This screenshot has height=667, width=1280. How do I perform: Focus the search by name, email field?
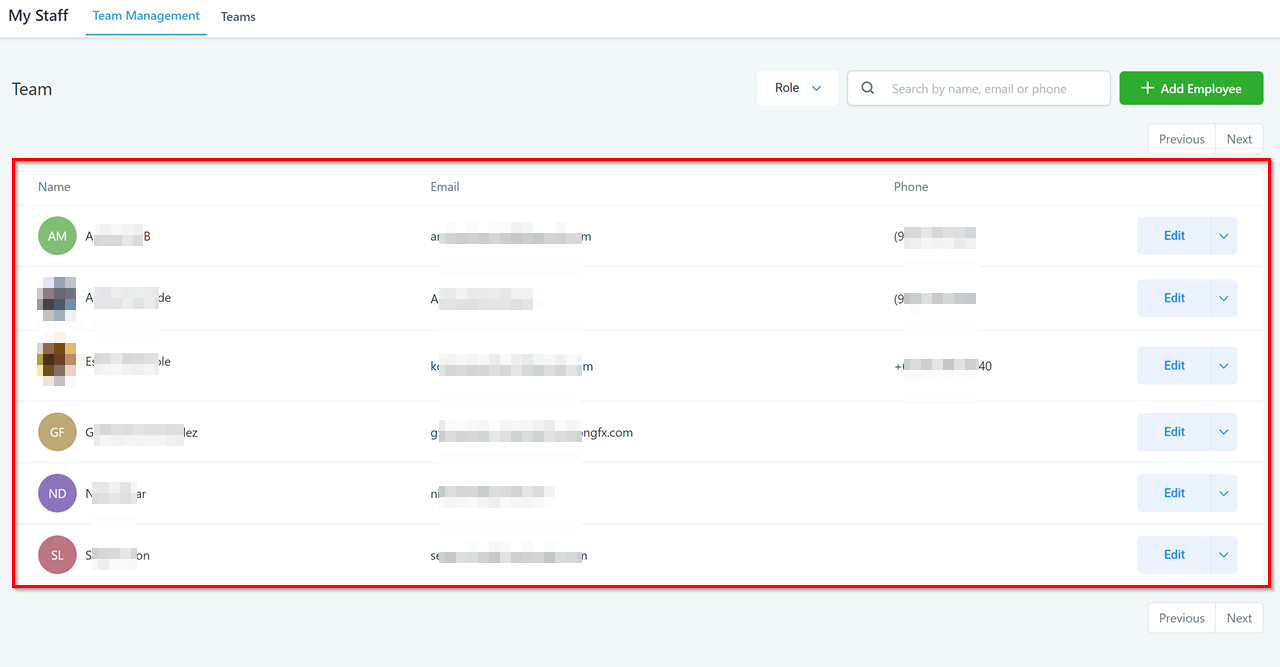point(990,88)
